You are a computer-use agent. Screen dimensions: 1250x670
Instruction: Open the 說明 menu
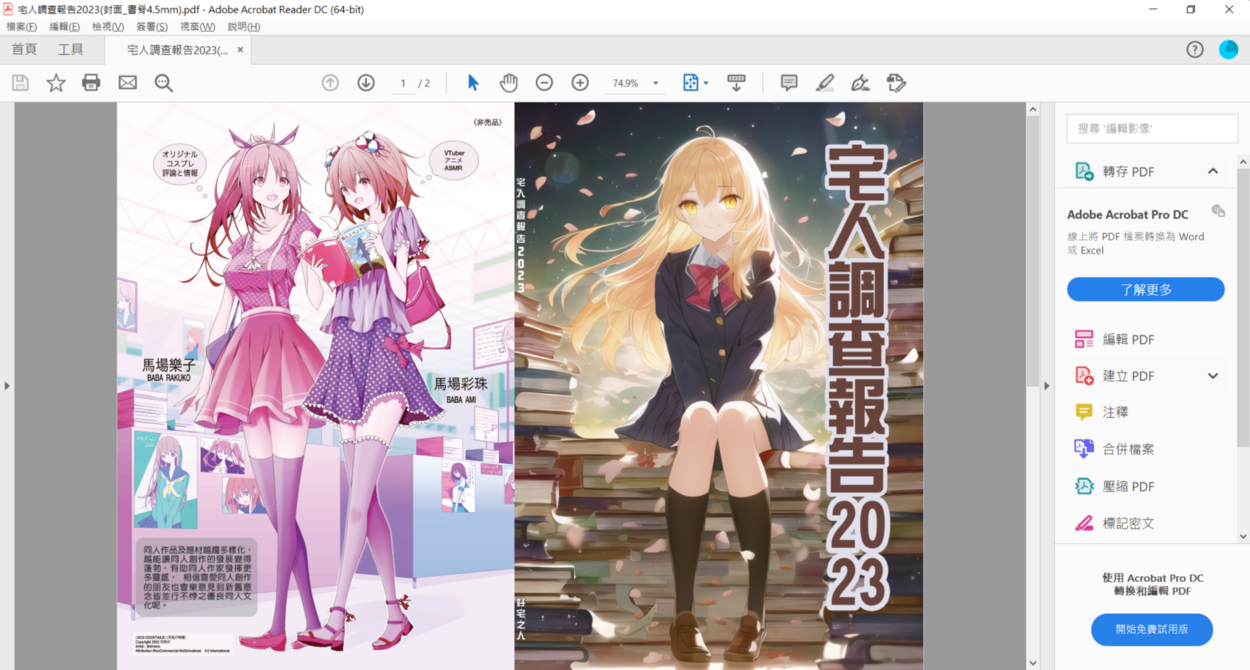pyautogui.click(x=244, y=27)
